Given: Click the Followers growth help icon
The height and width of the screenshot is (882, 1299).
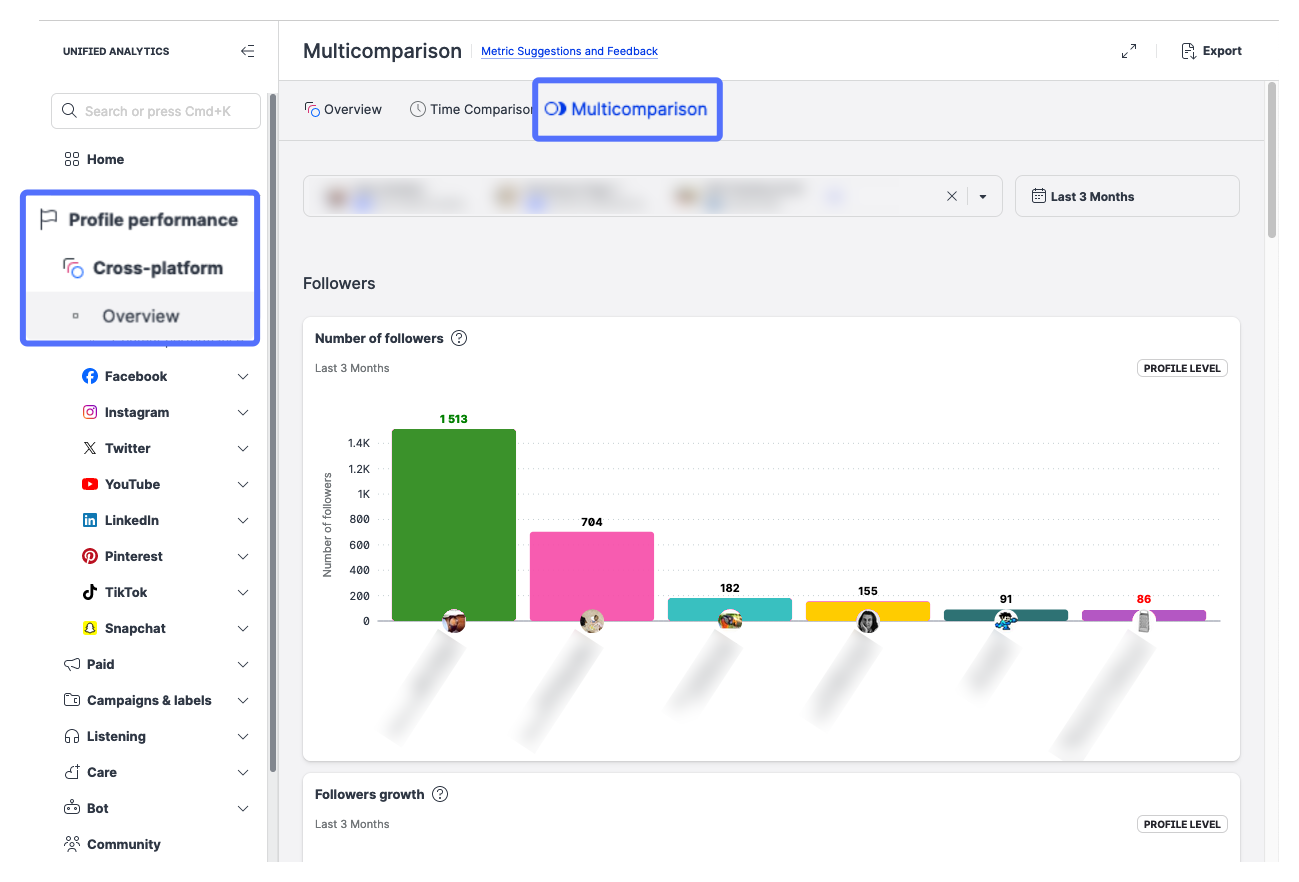Looking at the screenshot, I should coord(439,794).
